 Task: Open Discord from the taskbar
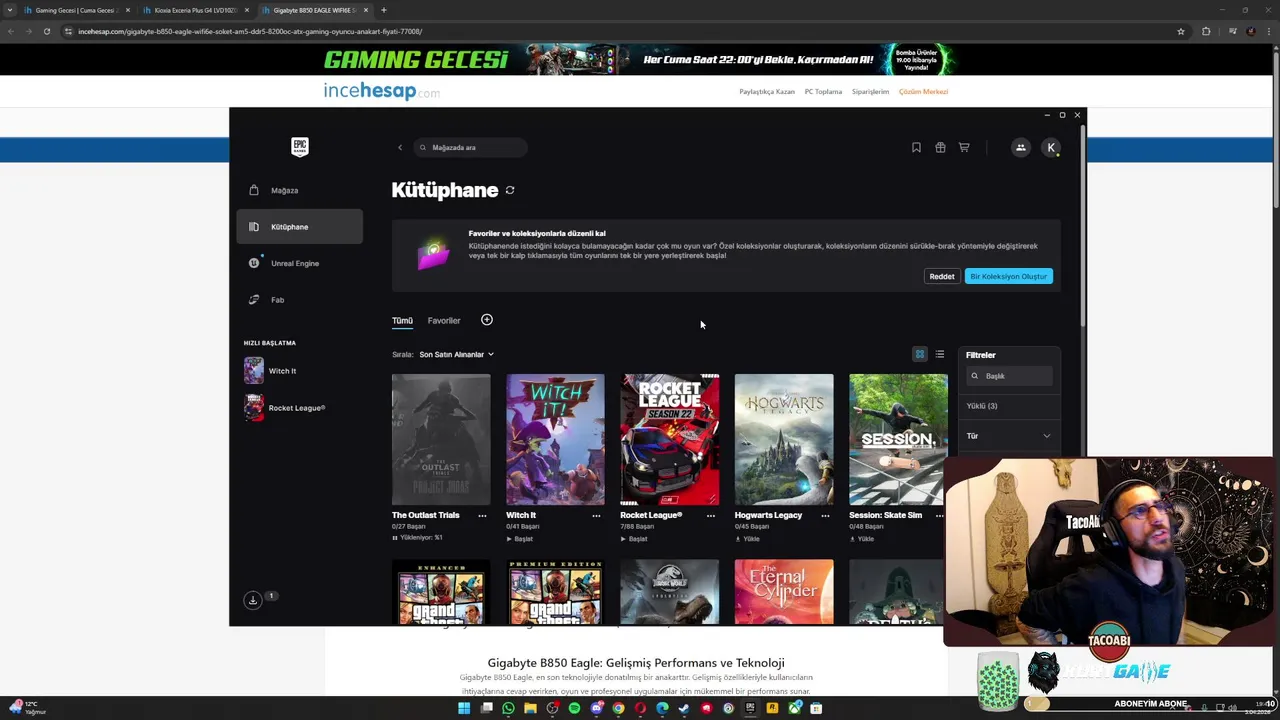596,708
